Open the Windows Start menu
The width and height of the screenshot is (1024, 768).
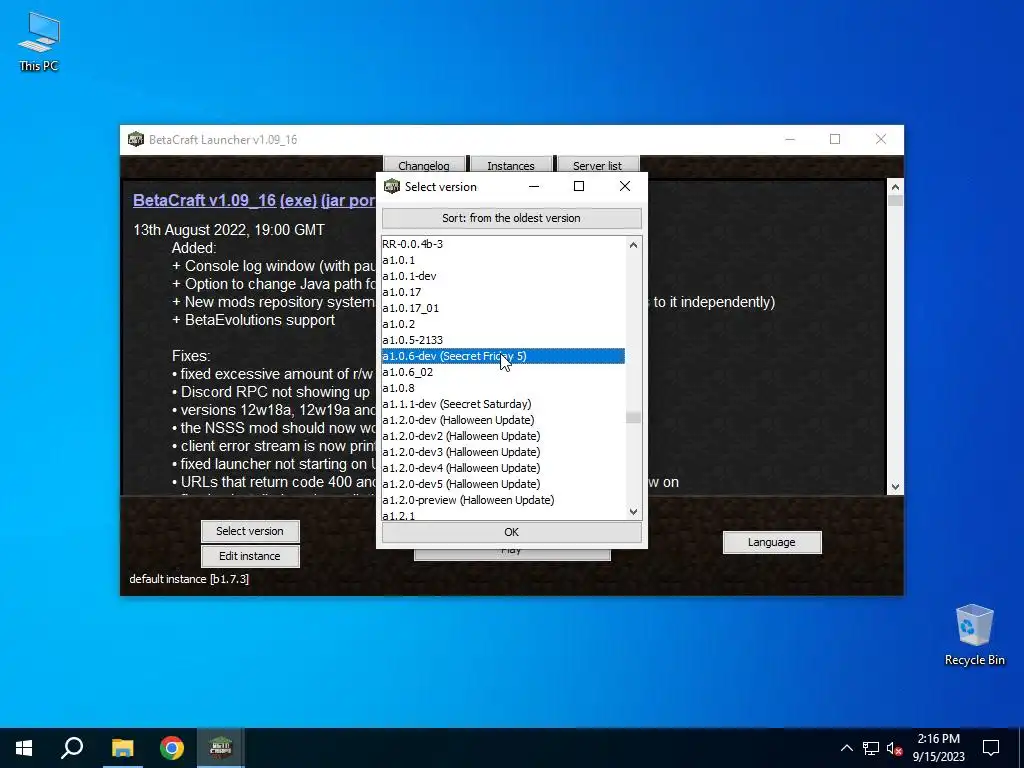(24, 748)
